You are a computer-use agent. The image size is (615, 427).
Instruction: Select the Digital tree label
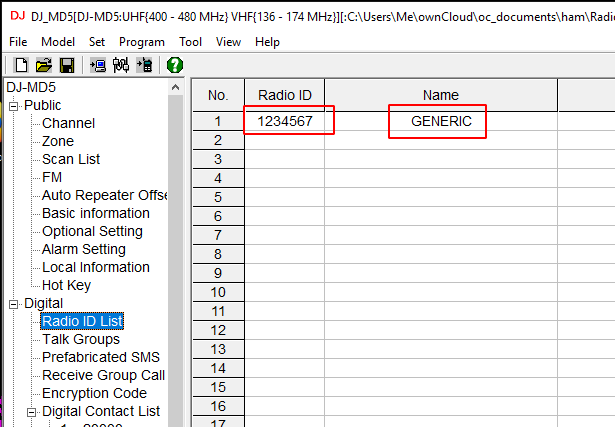pyautogui.click(x=43, y=303)
